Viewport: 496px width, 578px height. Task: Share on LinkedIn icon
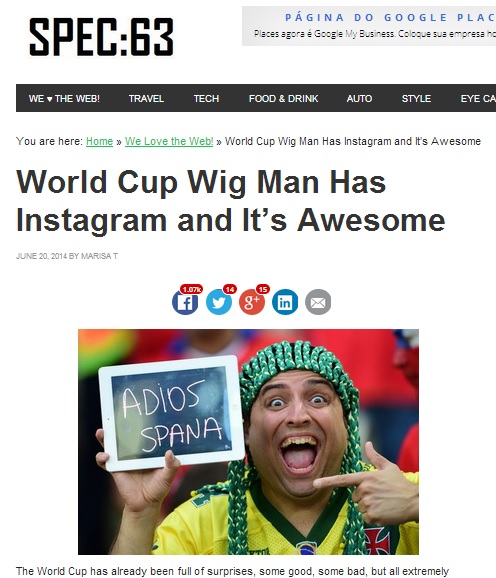pos(285,302)
